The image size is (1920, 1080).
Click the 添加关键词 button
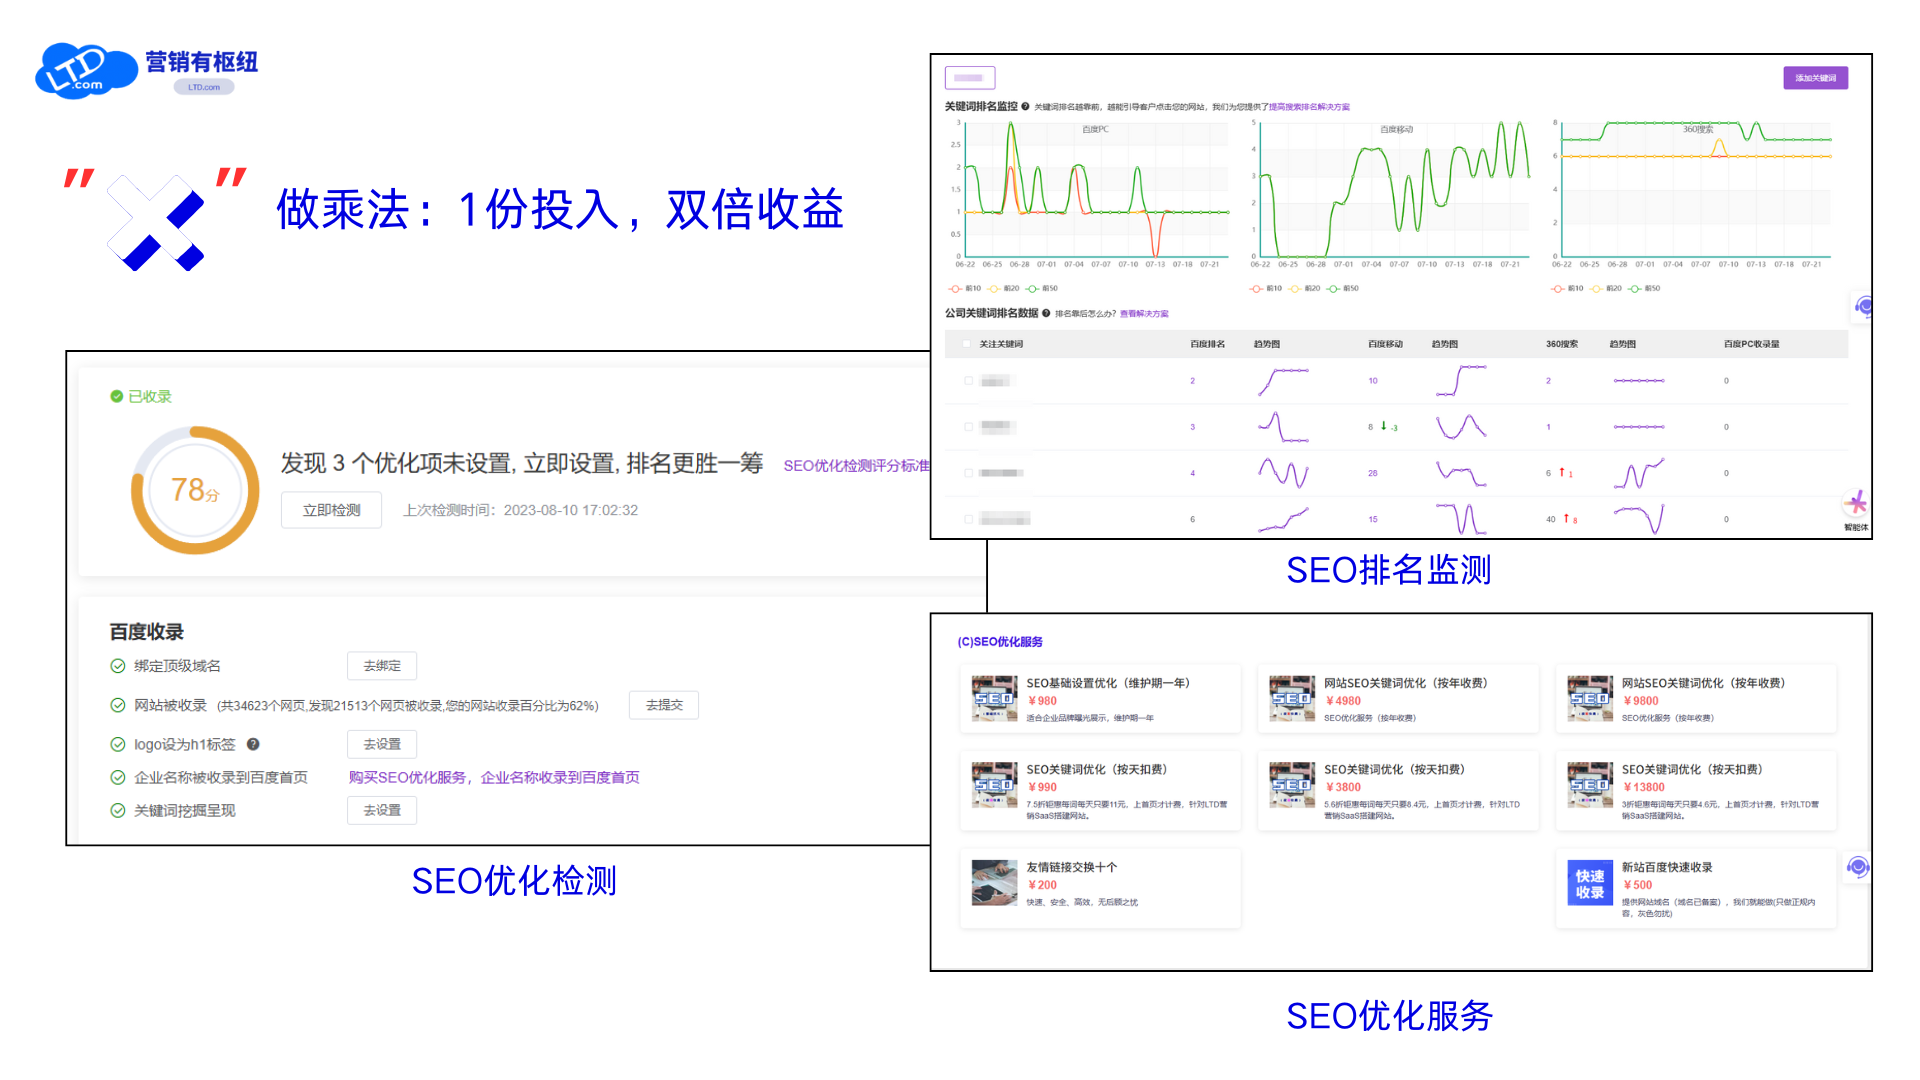pos(1815,77)
